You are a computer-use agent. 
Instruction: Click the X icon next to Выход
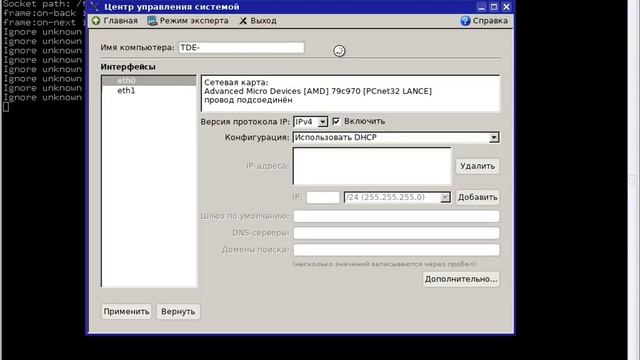pos(243,21)
